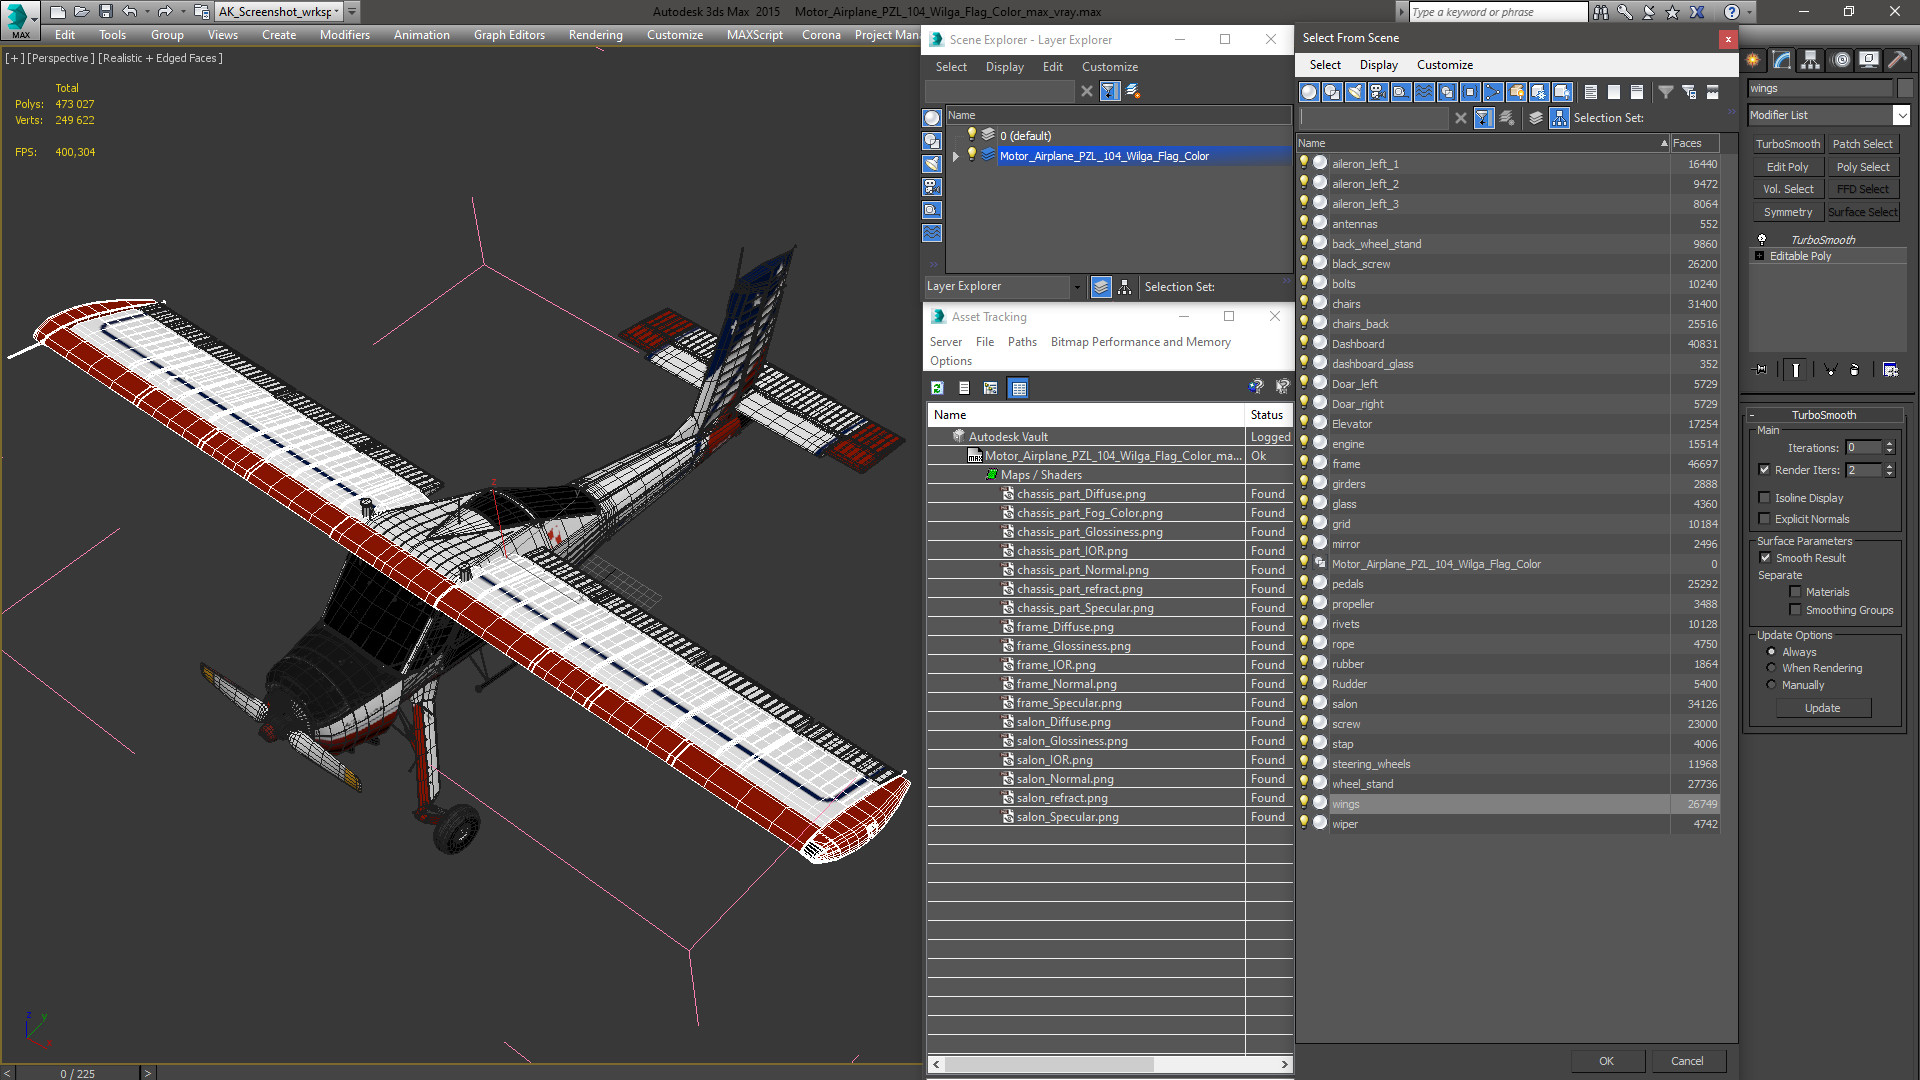Toggle Smooth Result checkbox
1920x1080 pixels.
point(1764,558)
